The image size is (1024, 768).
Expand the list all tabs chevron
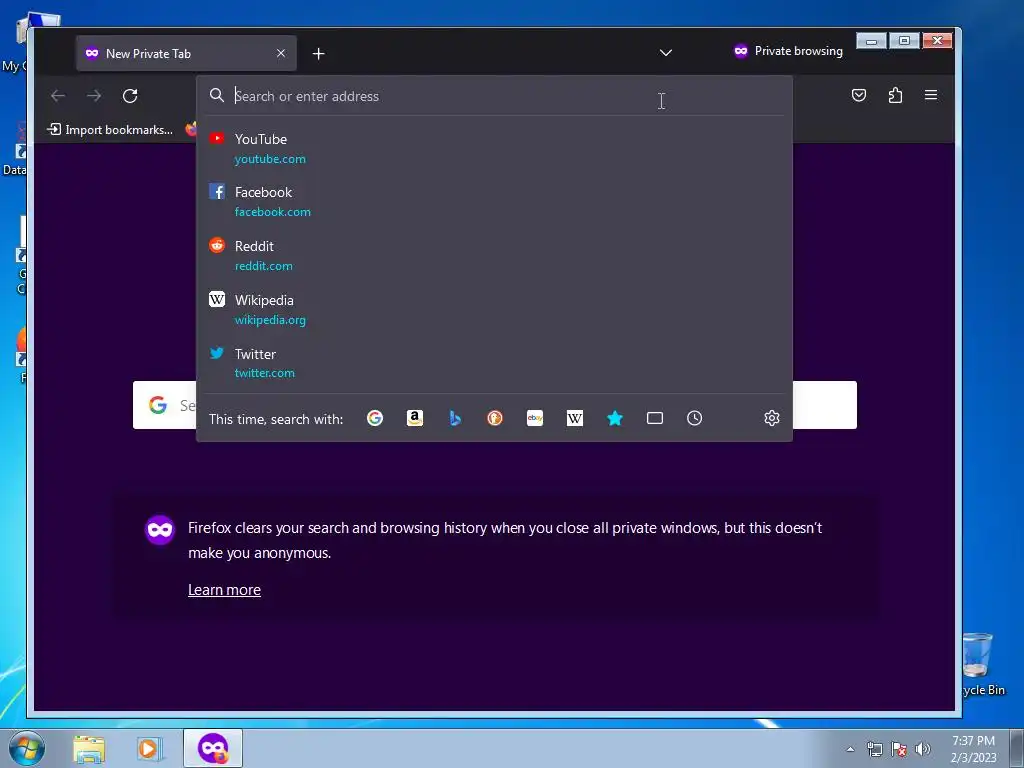point(665,52)
